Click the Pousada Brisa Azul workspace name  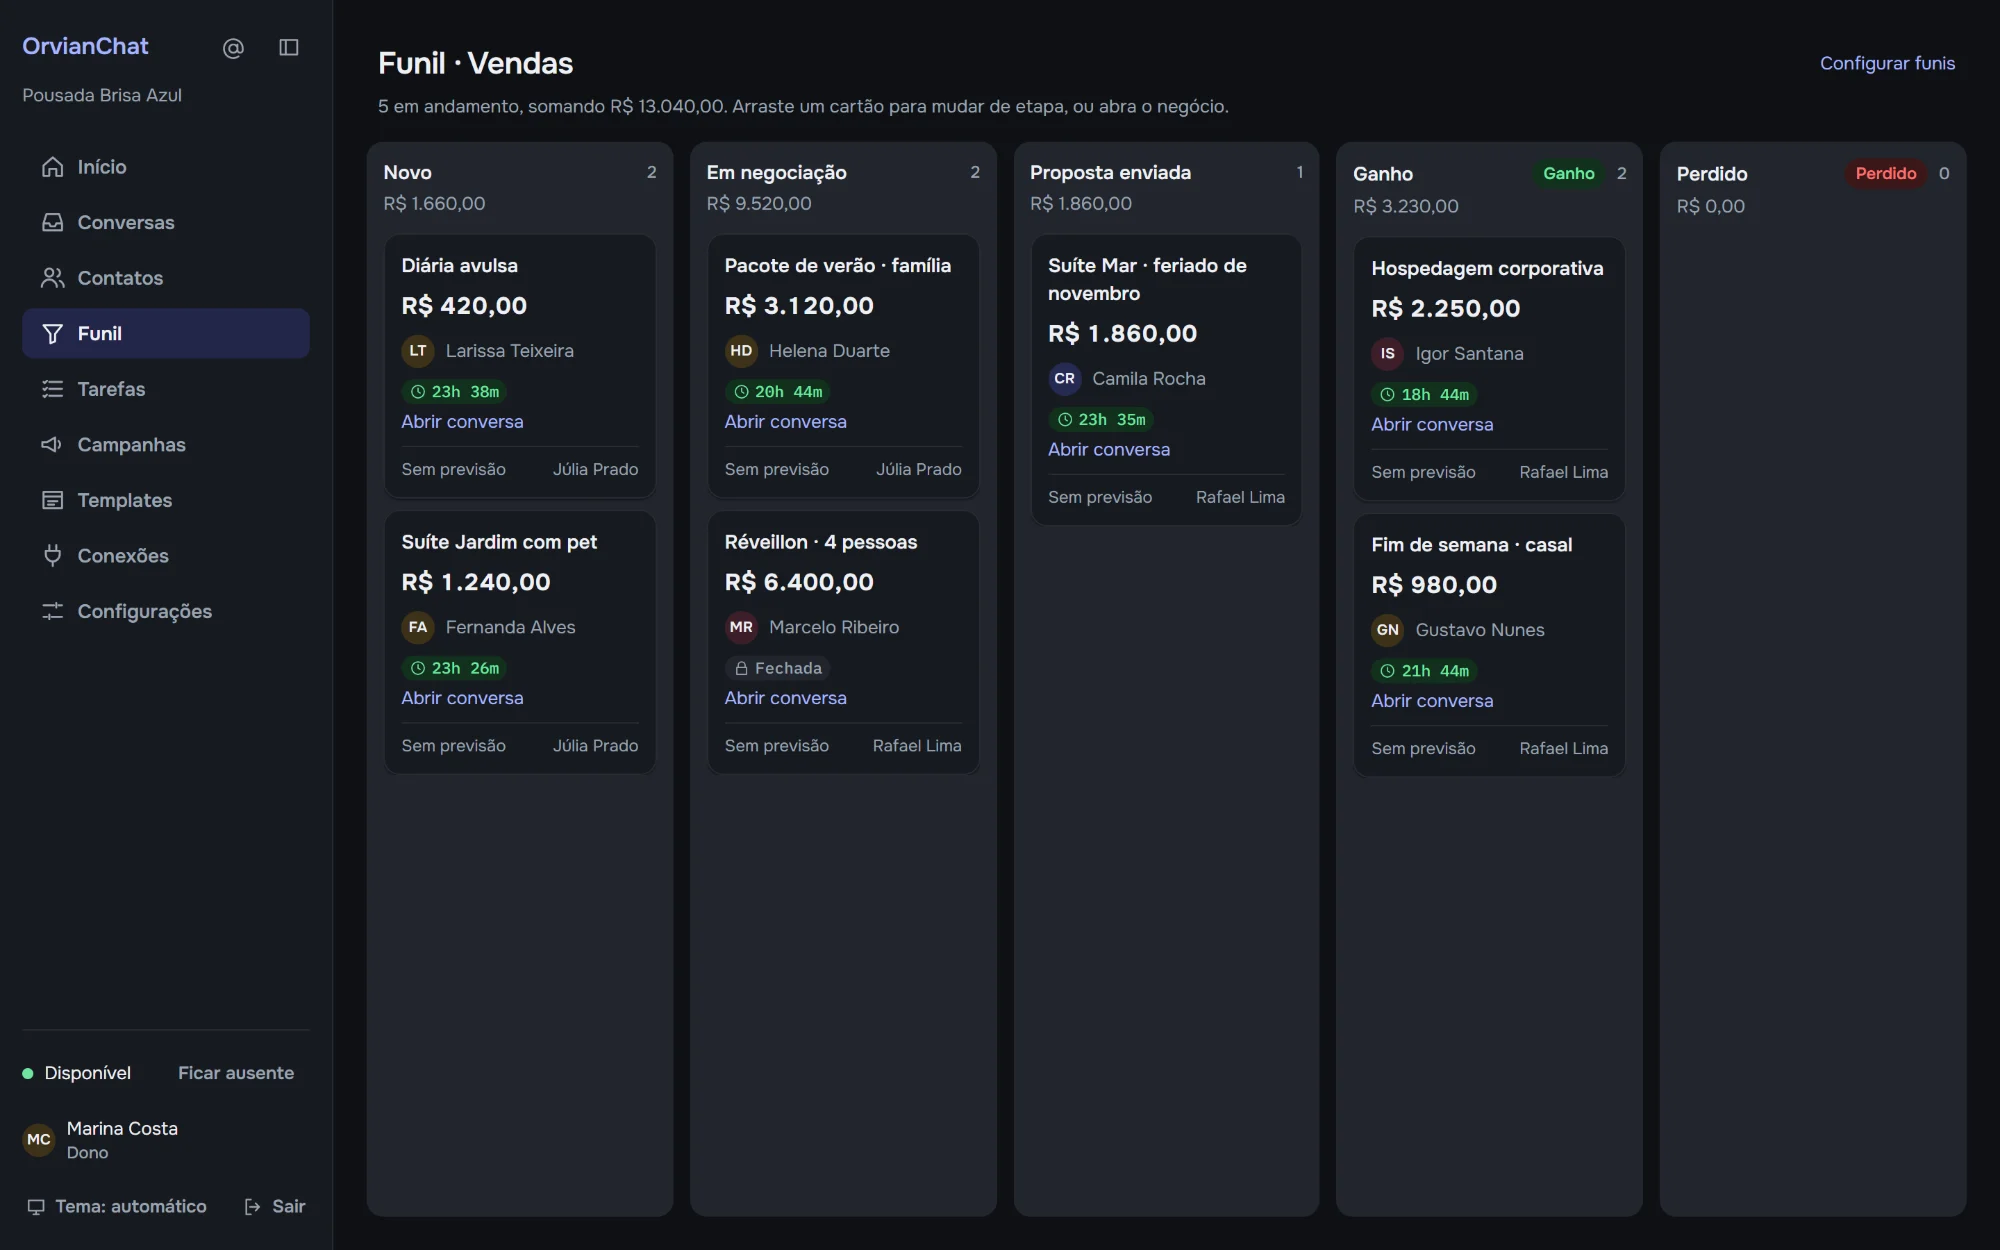pos(102,95)
